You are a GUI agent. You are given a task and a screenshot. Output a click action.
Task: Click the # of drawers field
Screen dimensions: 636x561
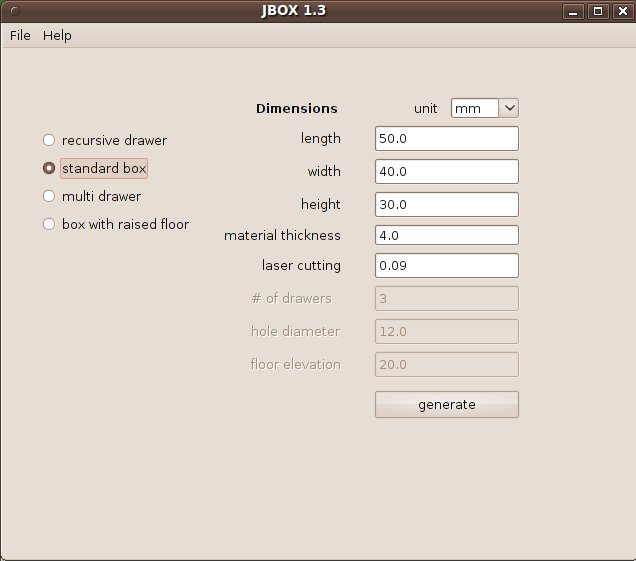(x=446, y=298)
